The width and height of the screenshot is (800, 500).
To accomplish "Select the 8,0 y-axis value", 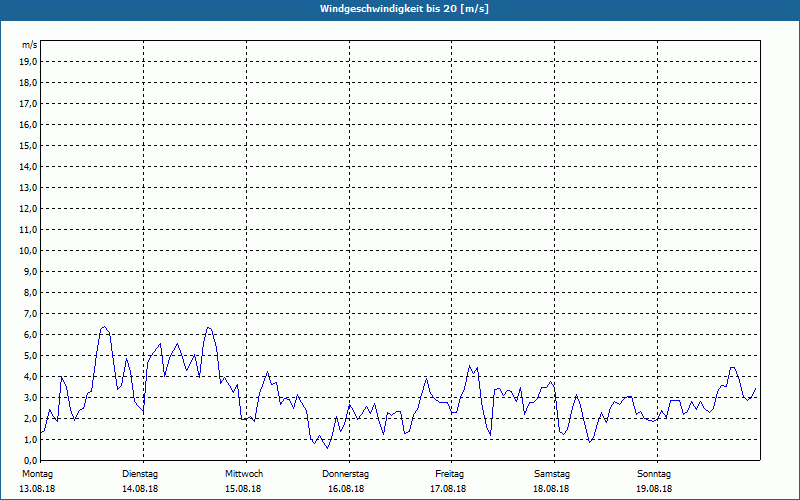I will (x=30, y=293).
